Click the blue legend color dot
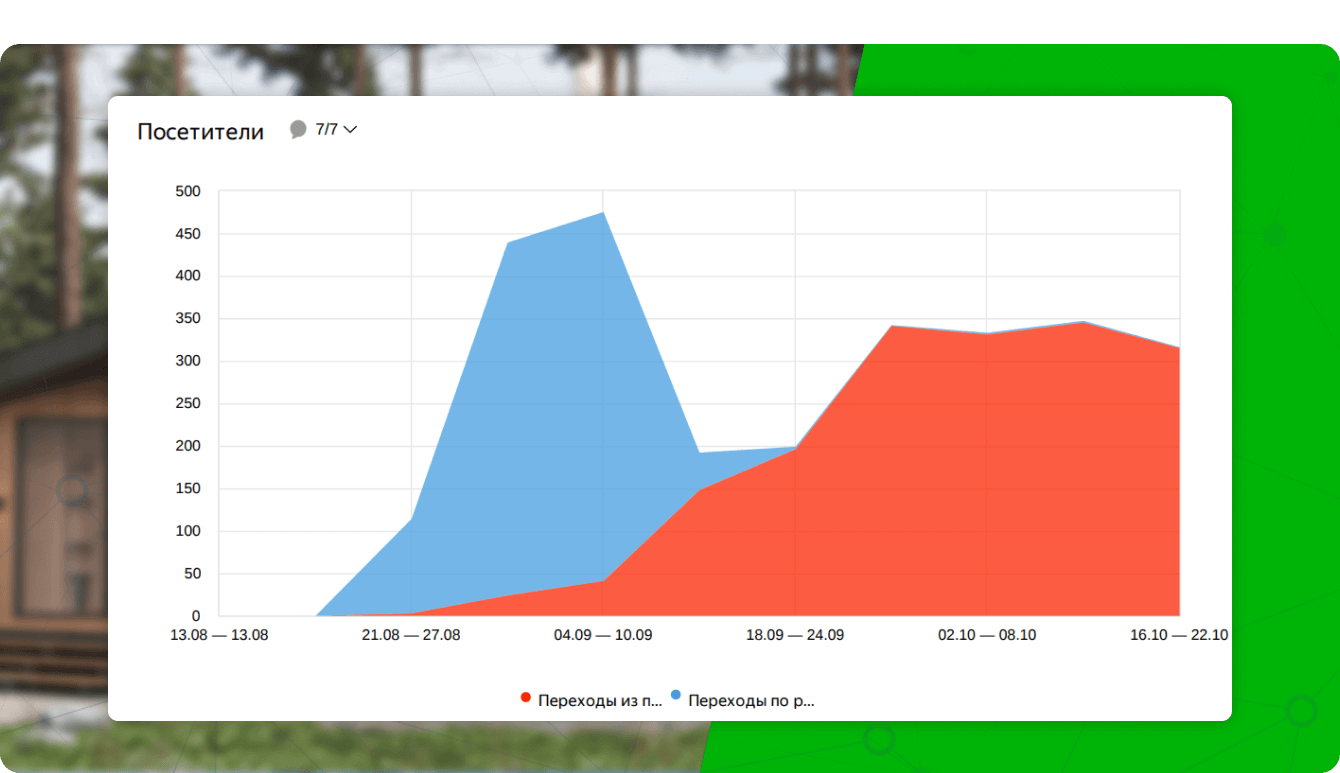The image size is (1340, 773). click(676, 695)
